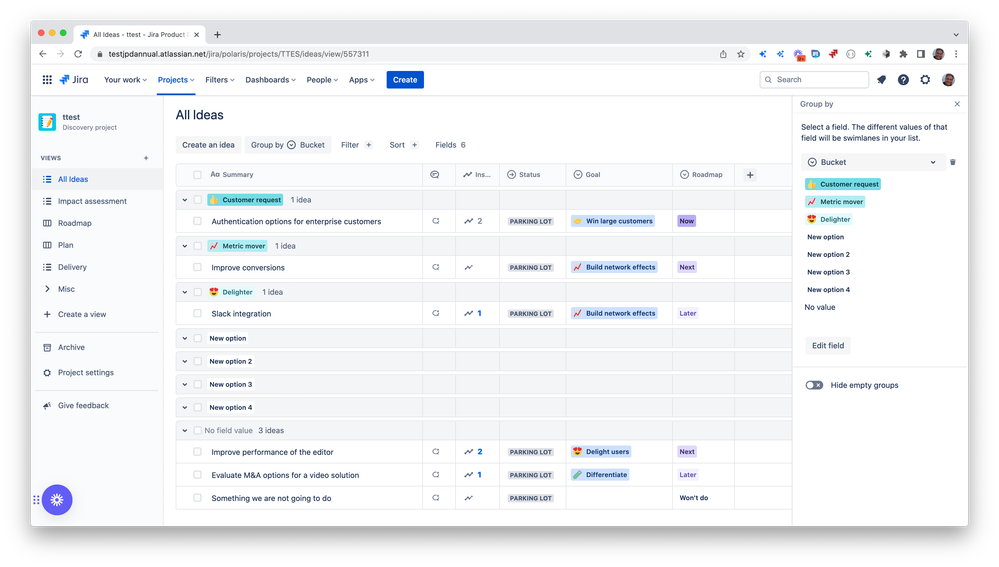
Task: Collapse the New option group chevron
Action: 185,338
